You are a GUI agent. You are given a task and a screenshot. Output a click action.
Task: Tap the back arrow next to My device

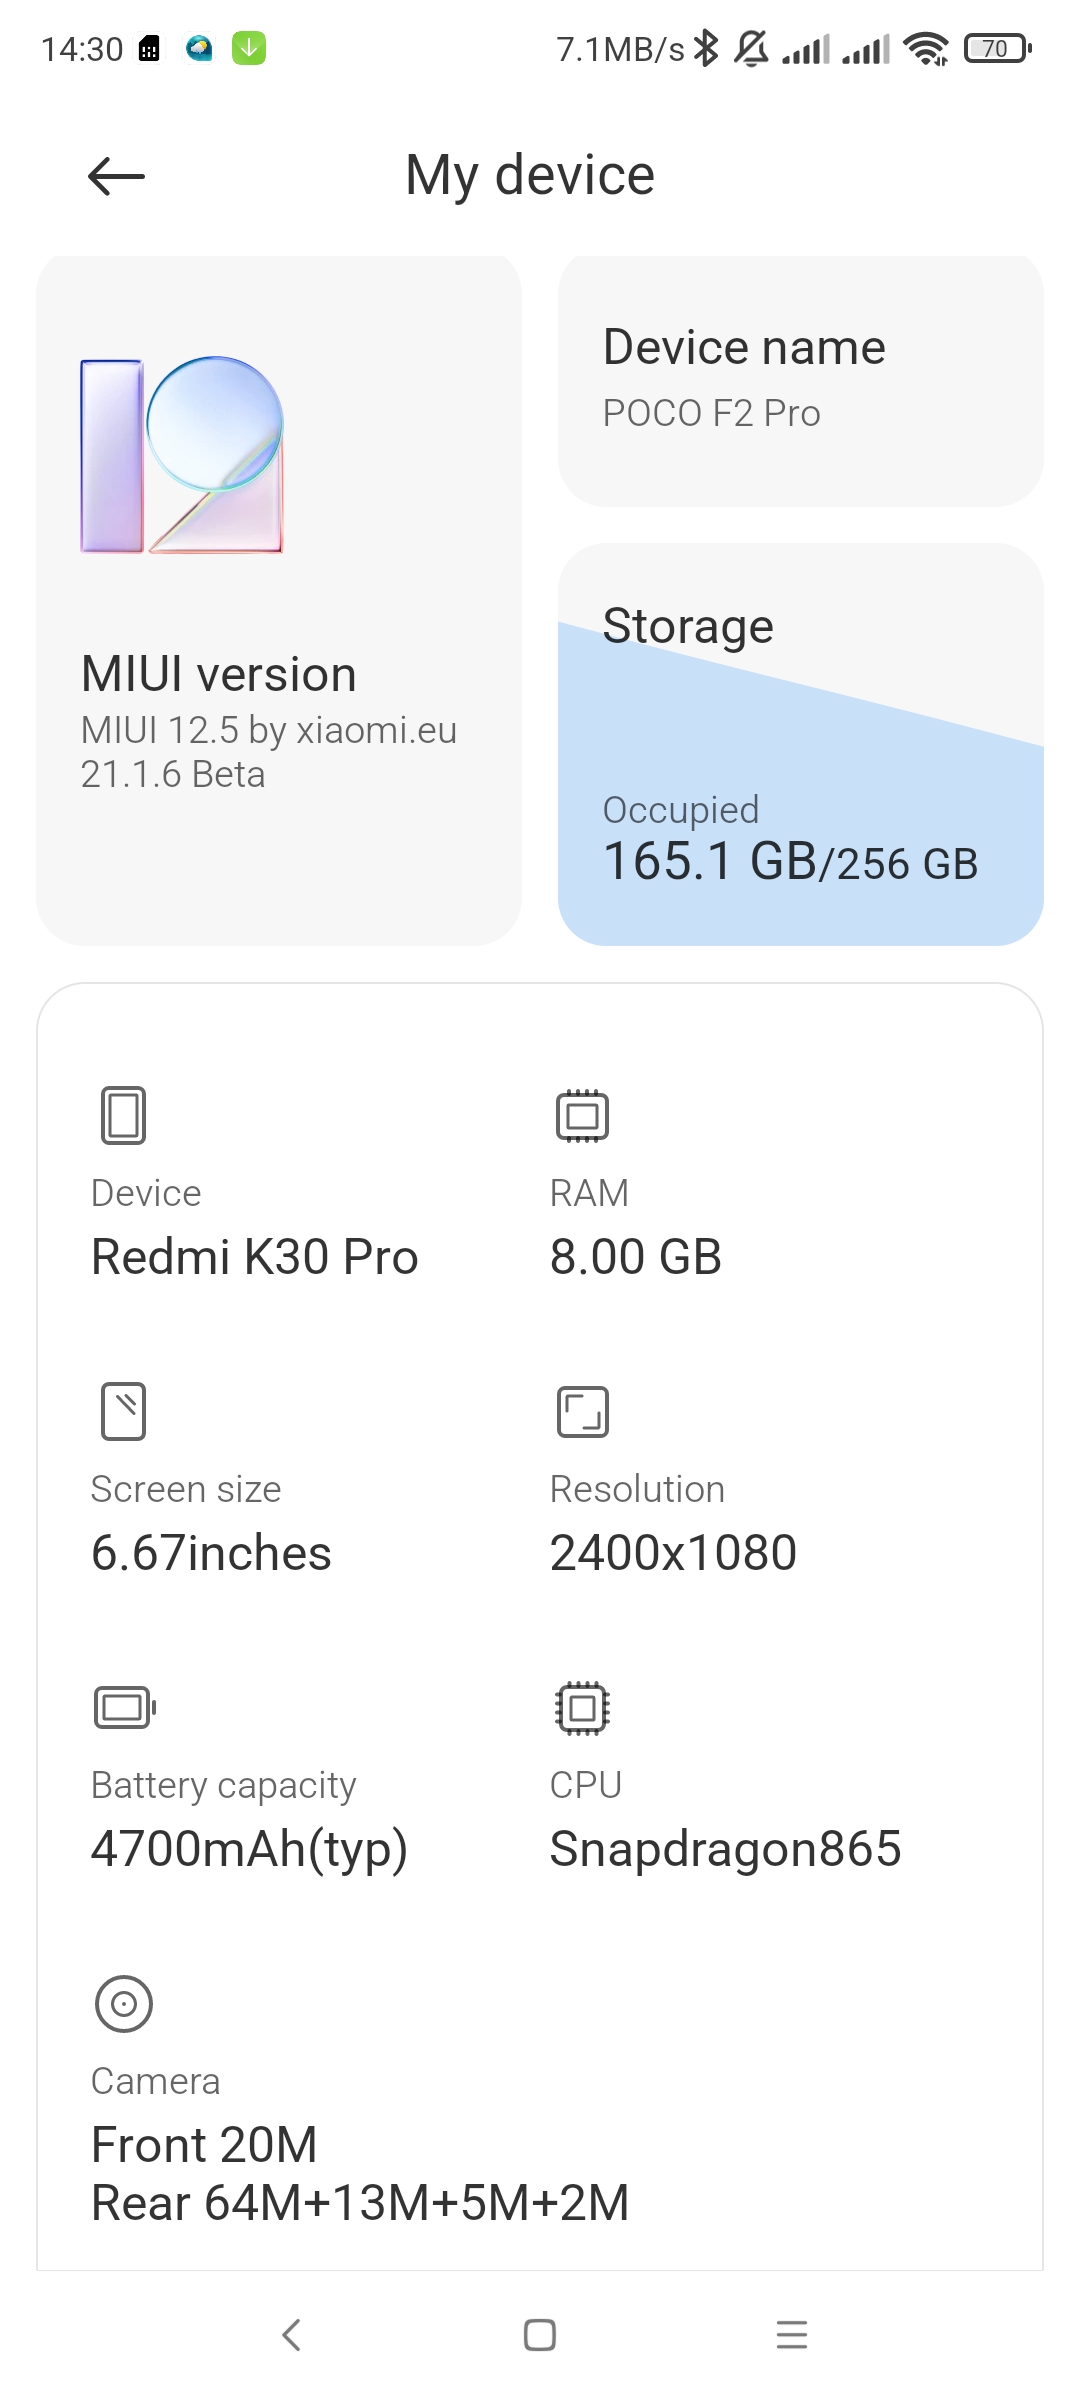pos(116,177)
